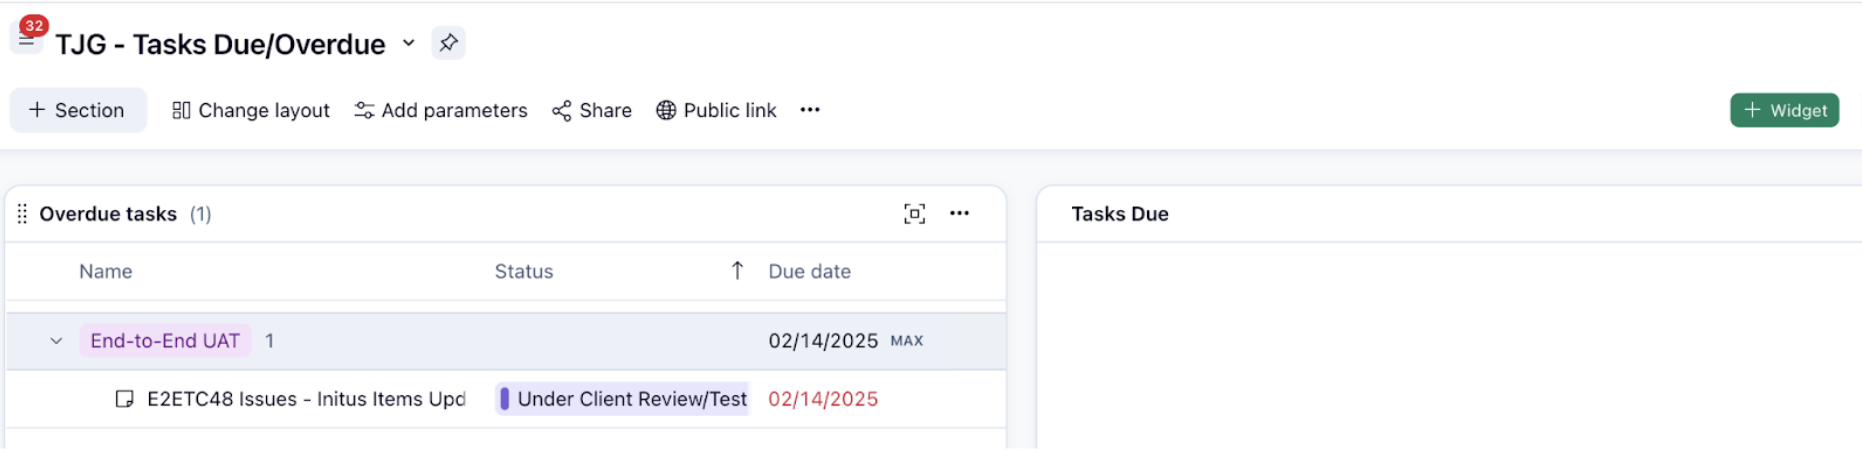The width and height of the screenshot is (1862, 454).
Task: Add a new Section
Action: [x=77, y=110]
